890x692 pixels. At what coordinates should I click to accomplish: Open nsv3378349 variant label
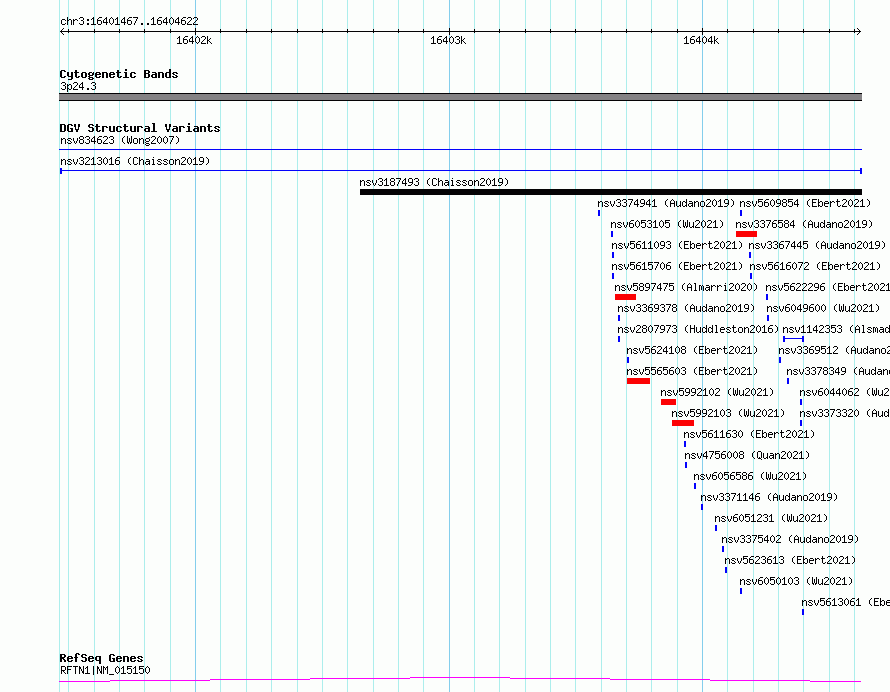click(838, 371)
